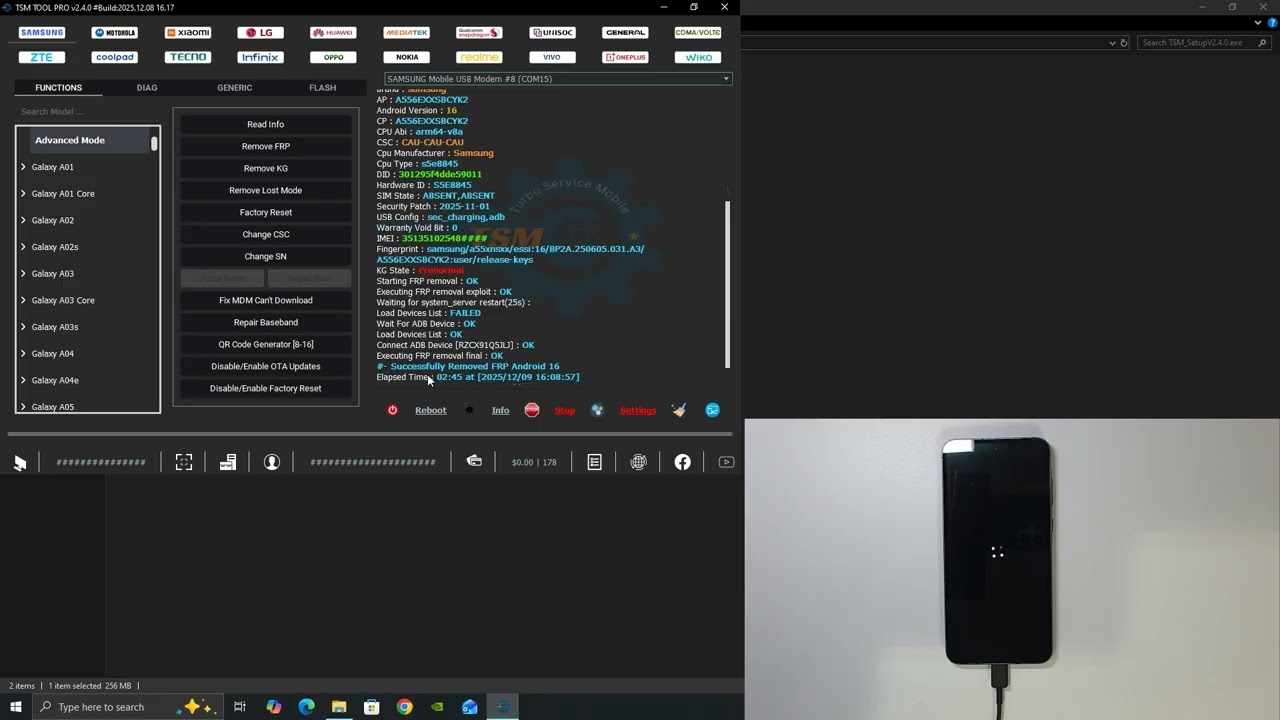Click the Remove KG button
Viewport: 1280px width, 720px height.
coord(266,168)
